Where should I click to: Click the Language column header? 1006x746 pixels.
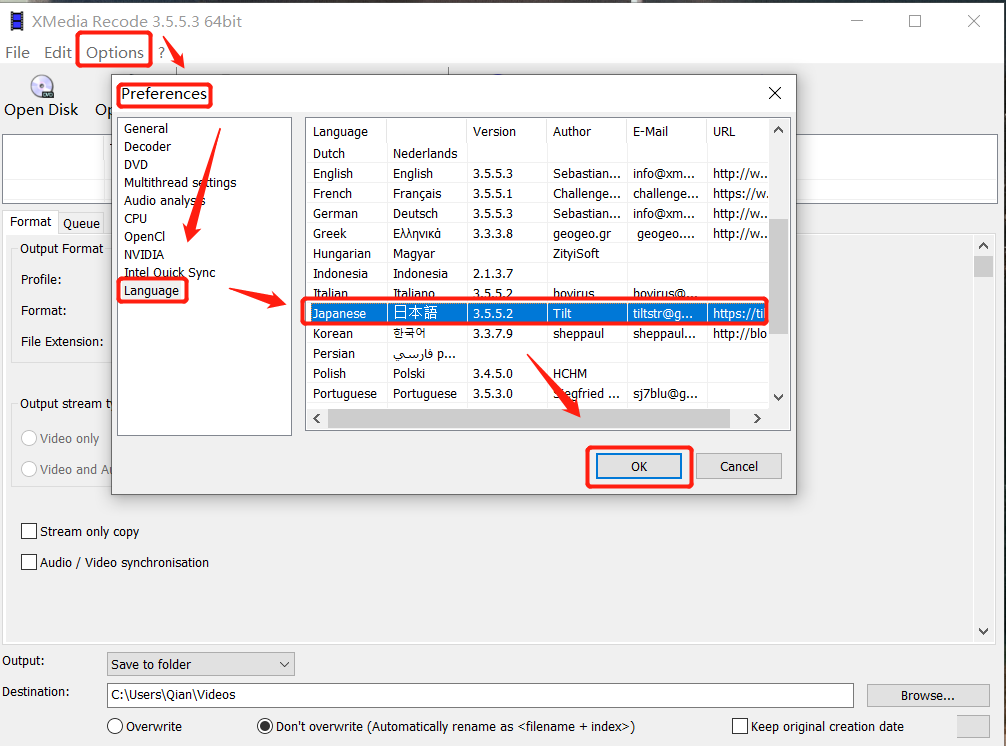346,131
